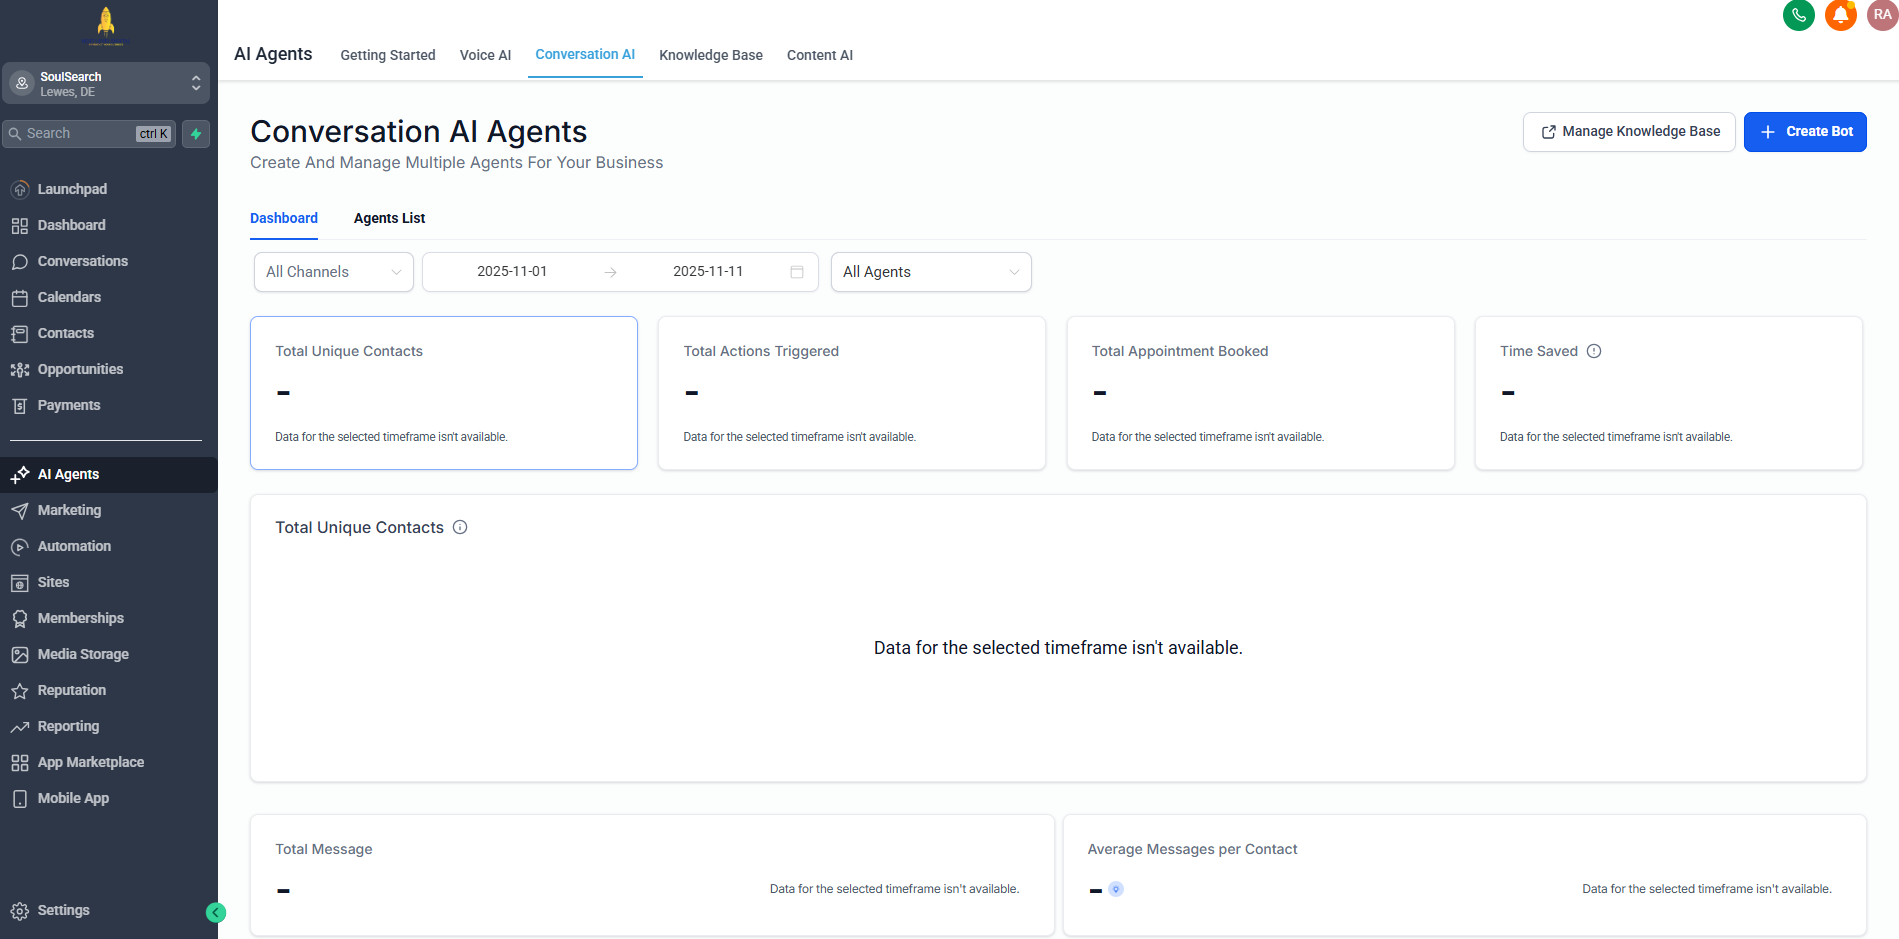Click the green phone dialer icon
The image size is (1899, 939).
pos(1798,16)
